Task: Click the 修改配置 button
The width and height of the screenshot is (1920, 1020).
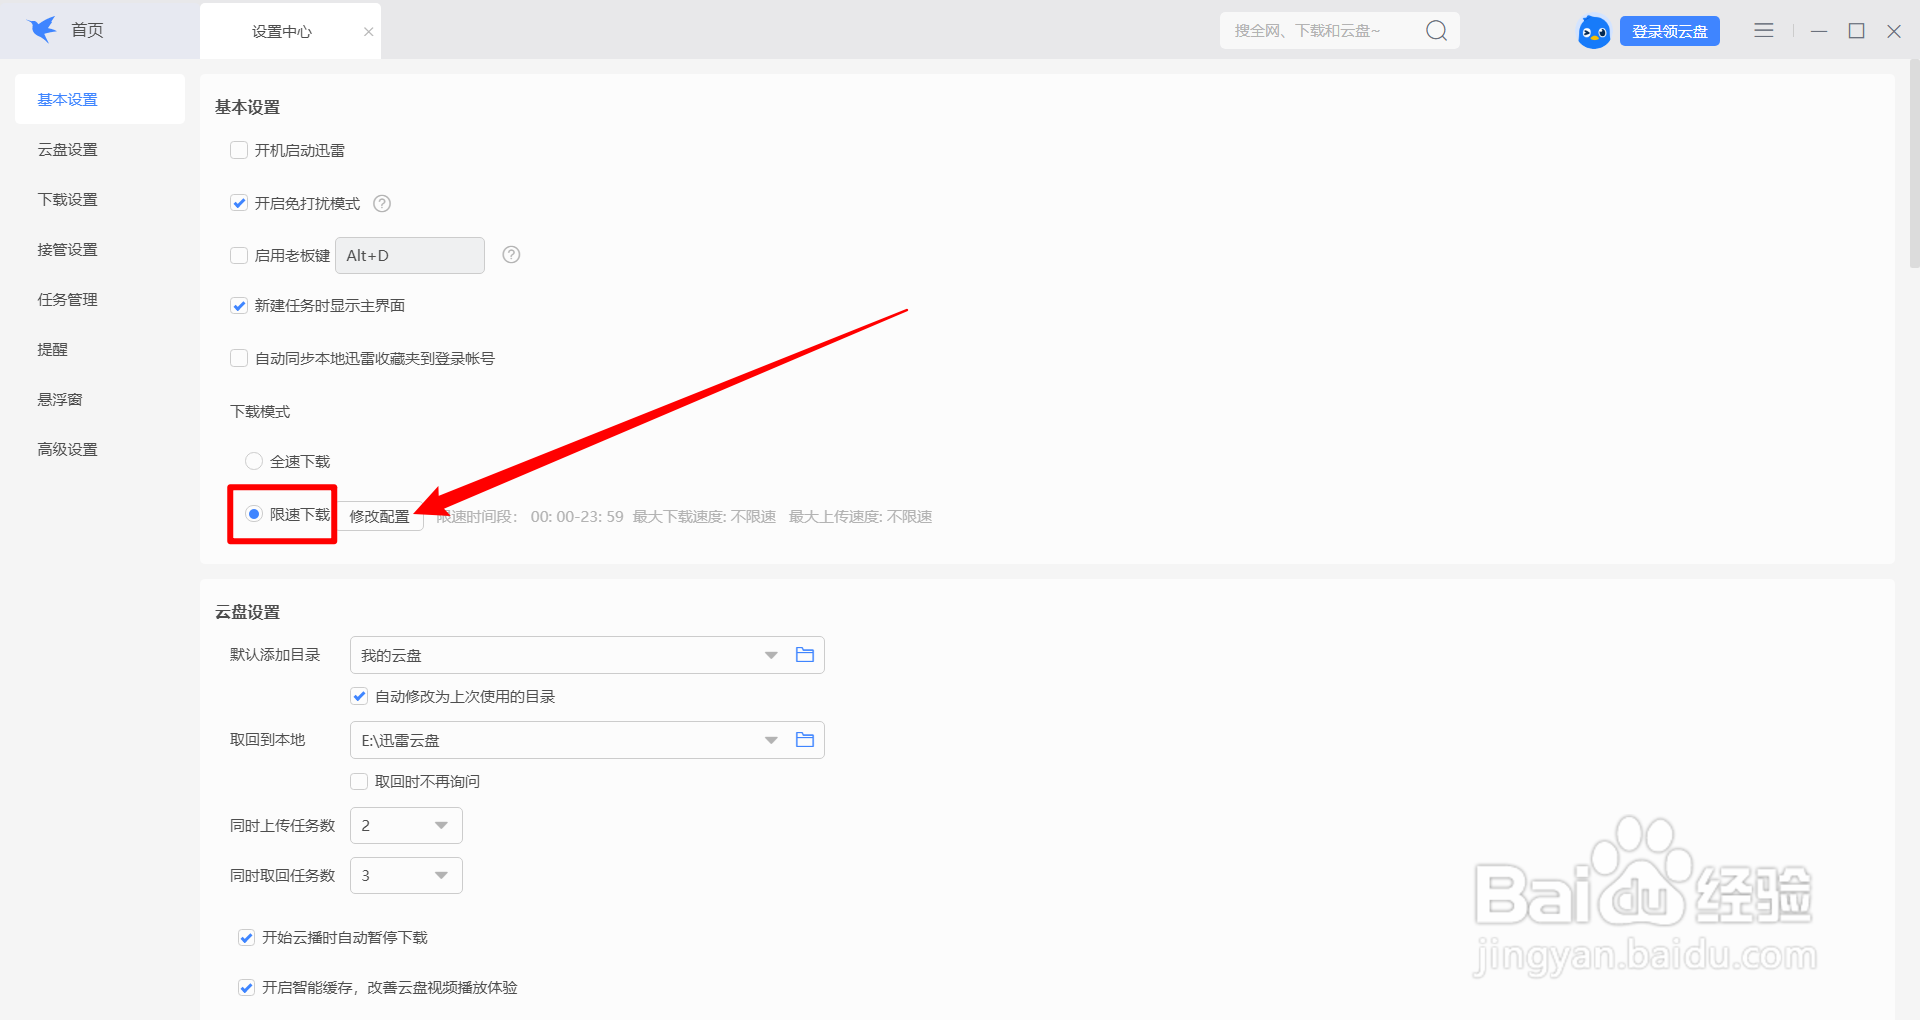Action: click(x=380, y=516)
